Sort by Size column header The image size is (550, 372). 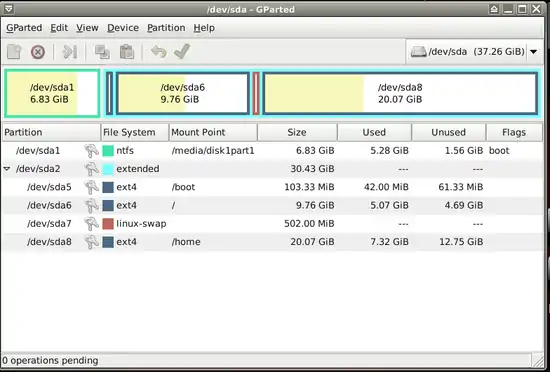coord(297,133)
